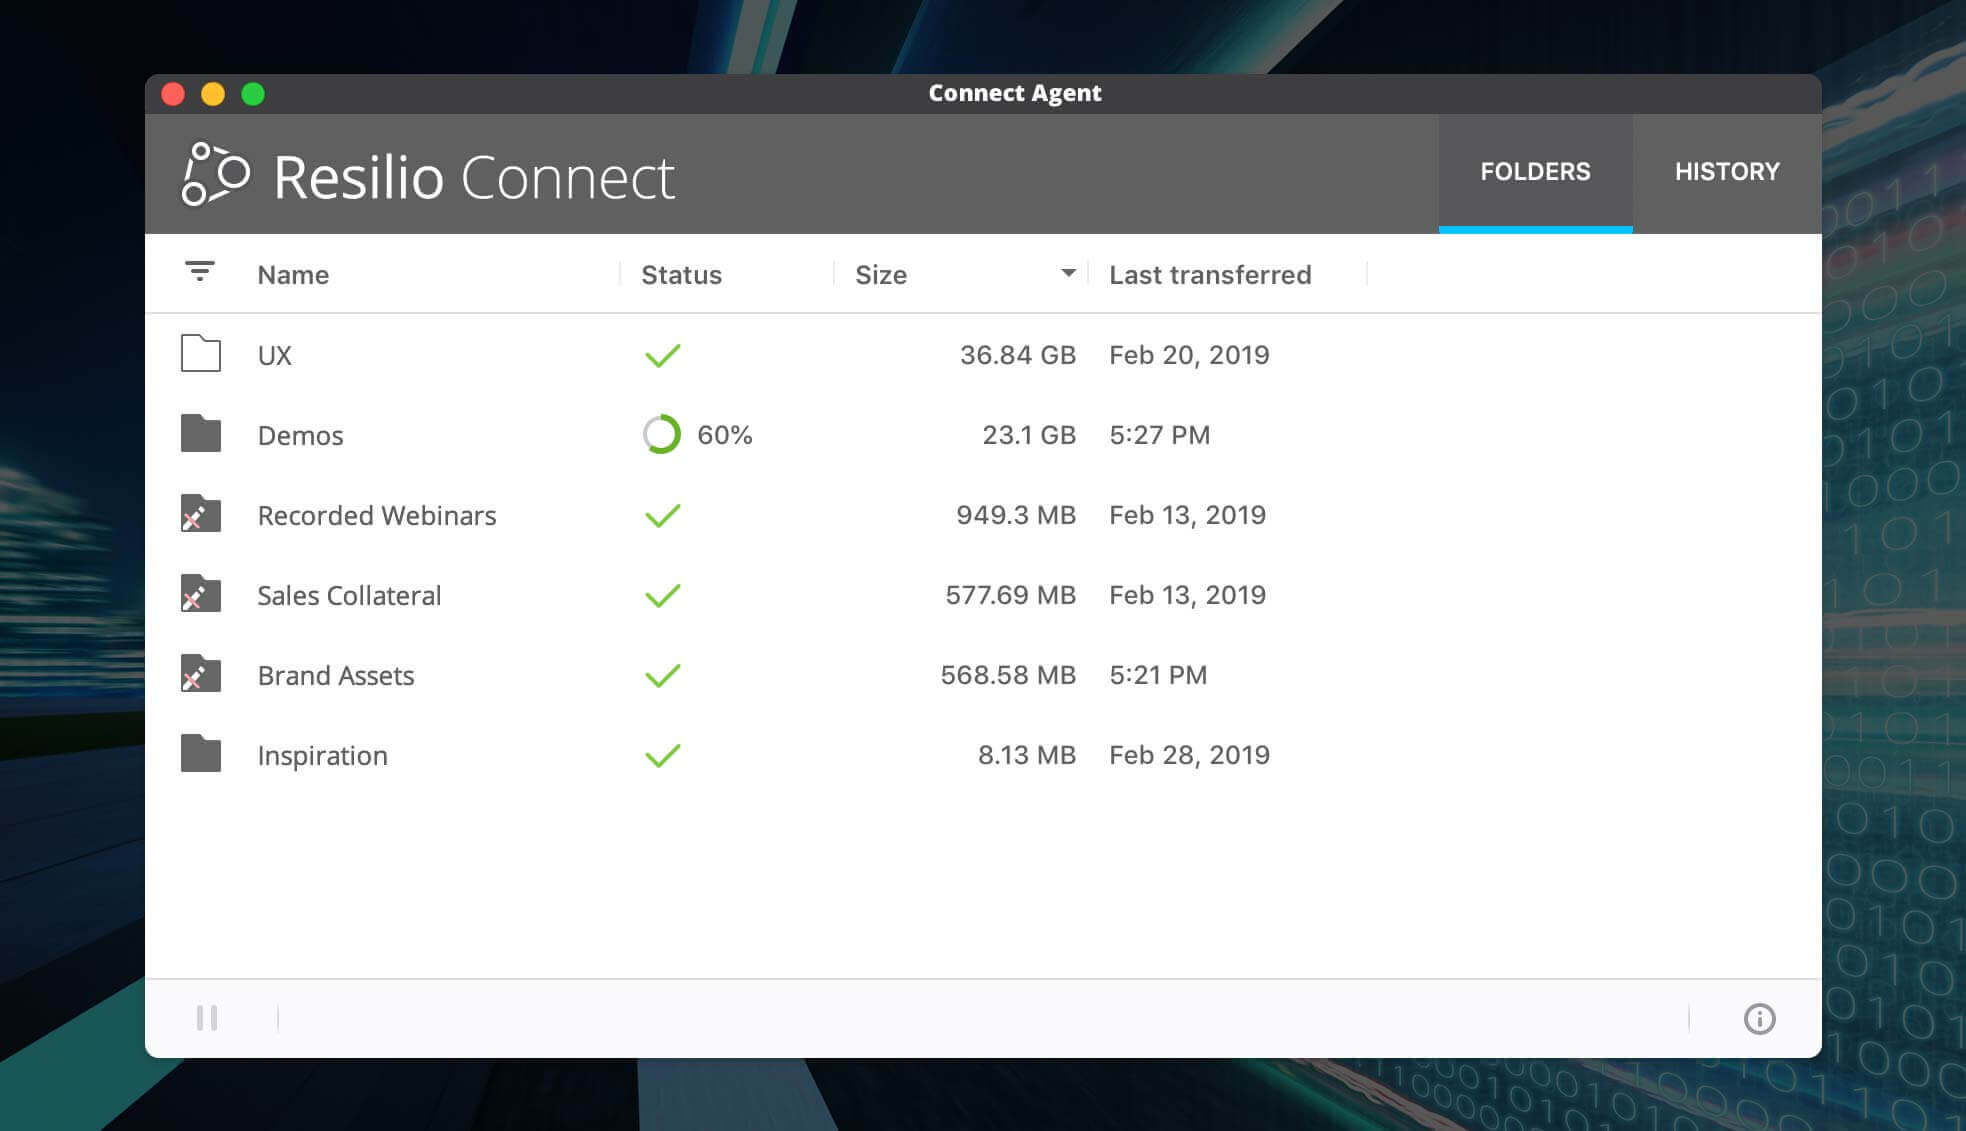Viewport: 1966px width, 1131px height.
Task: Select the Demos folder name
Action: pyautogui.click(x=300, y=435)
